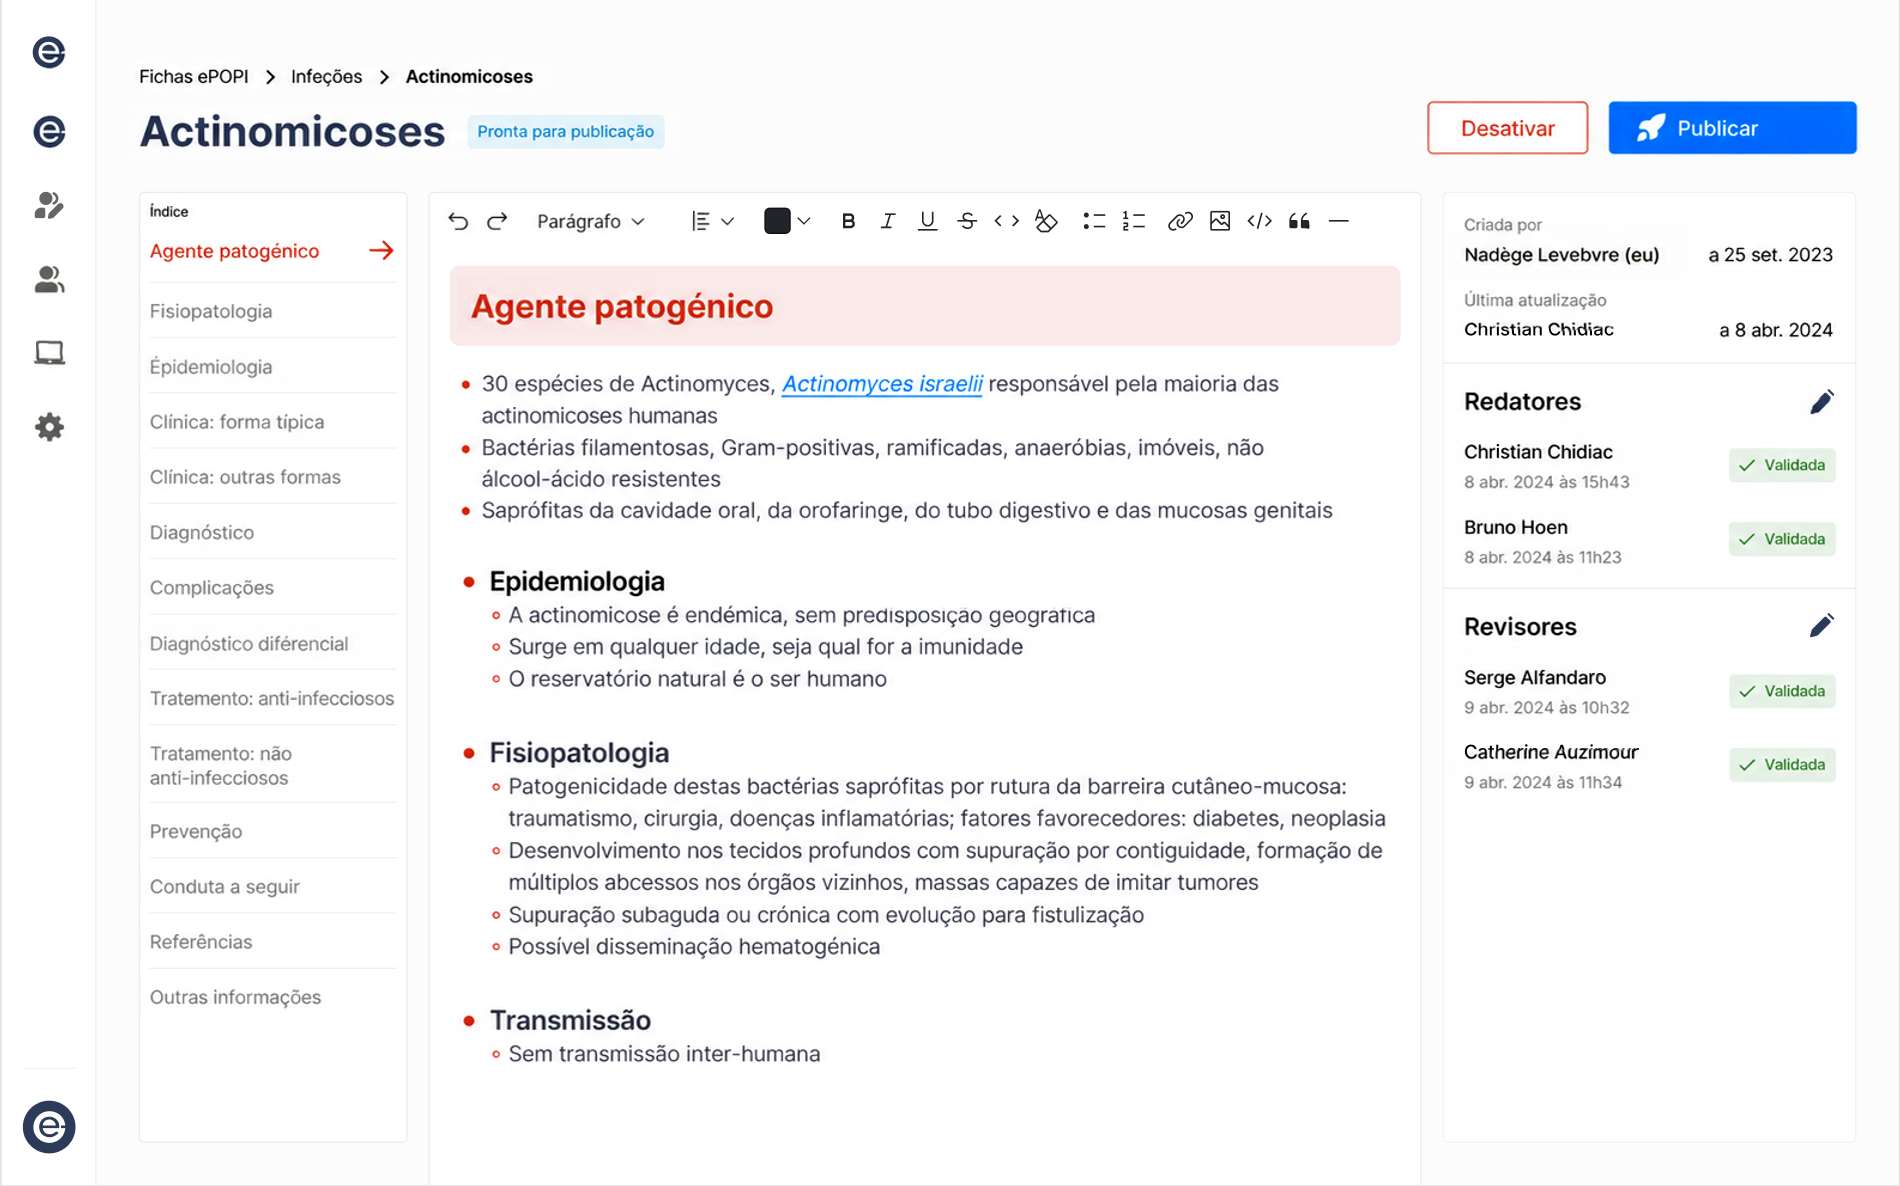
Task: Go to Infeções breadcrumb
Action: (327, 77)
